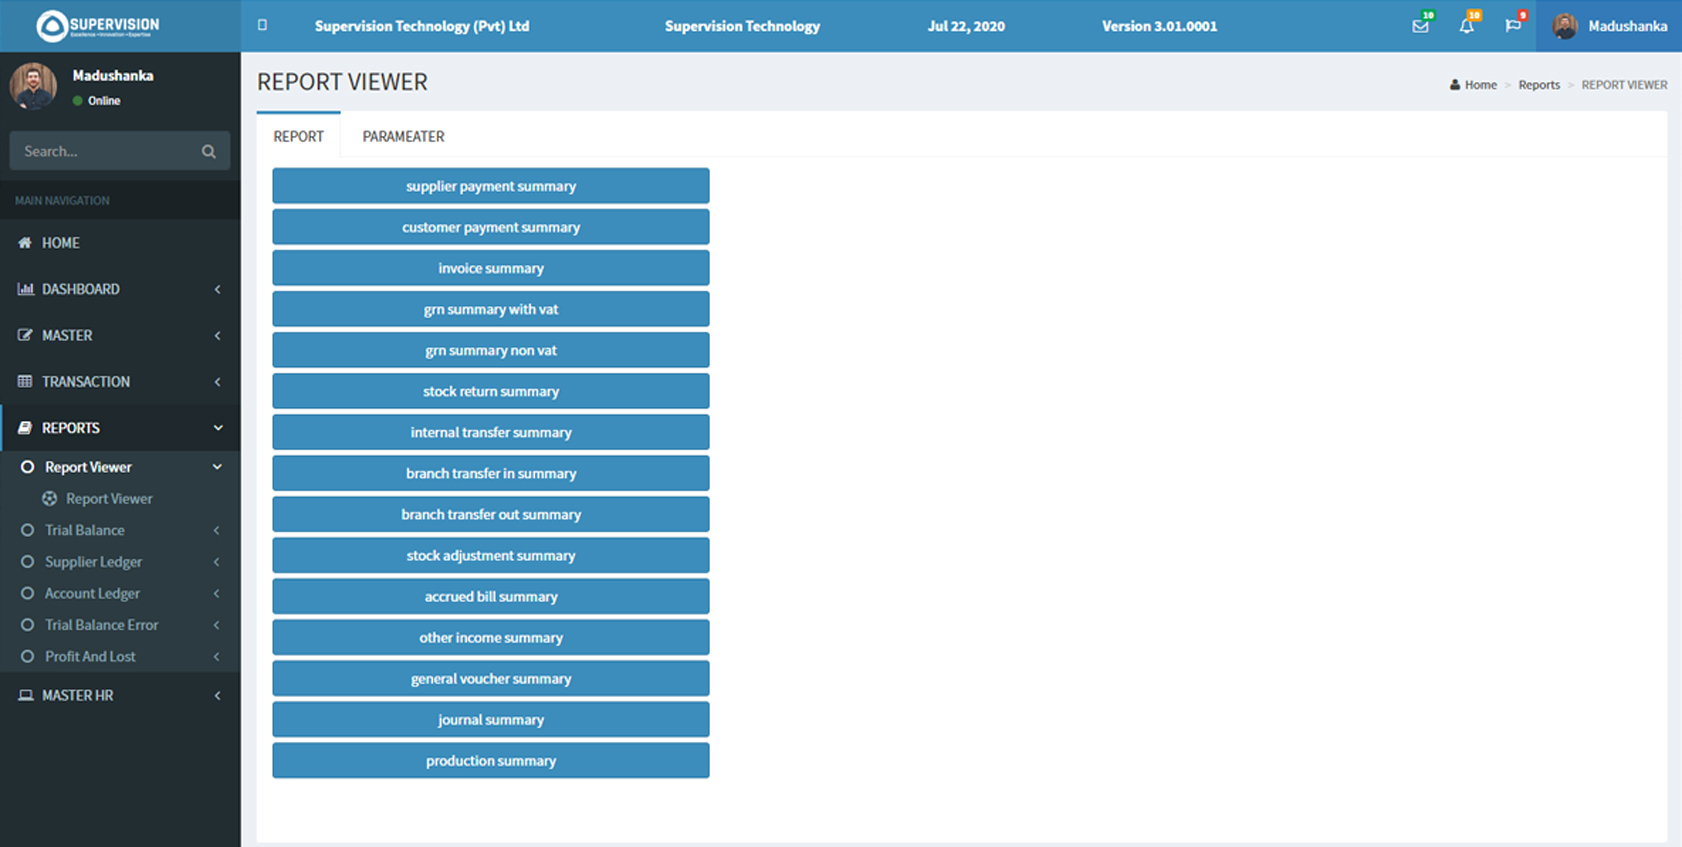This screenshot has width=1682, height=847.
Task: Open supplier payment summary report
Action: point(490,186)
